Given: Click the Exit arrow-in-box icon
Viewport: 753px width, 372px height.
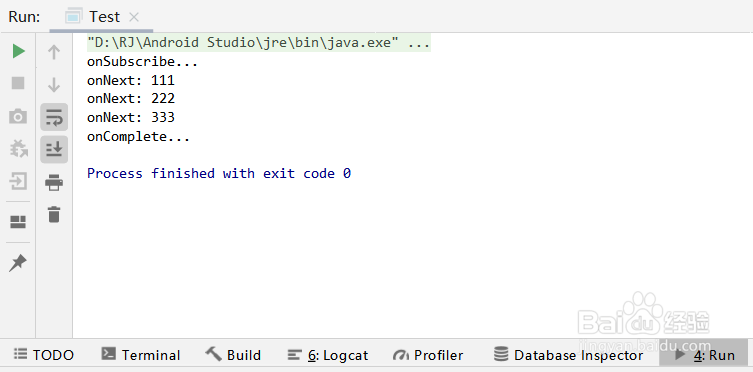Looking at the screenshot, I should point(18,181).
